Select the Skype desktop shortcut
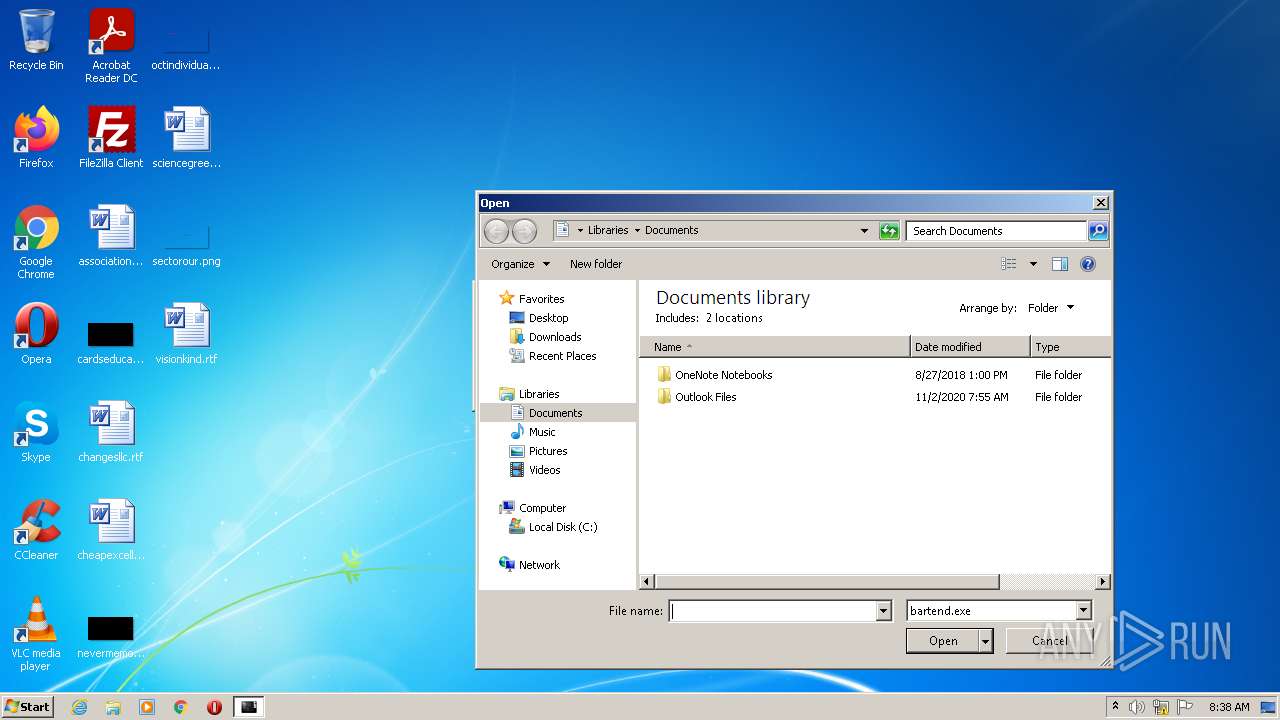The width and height of the screenshot is (1280, 720). coord(36,432)
